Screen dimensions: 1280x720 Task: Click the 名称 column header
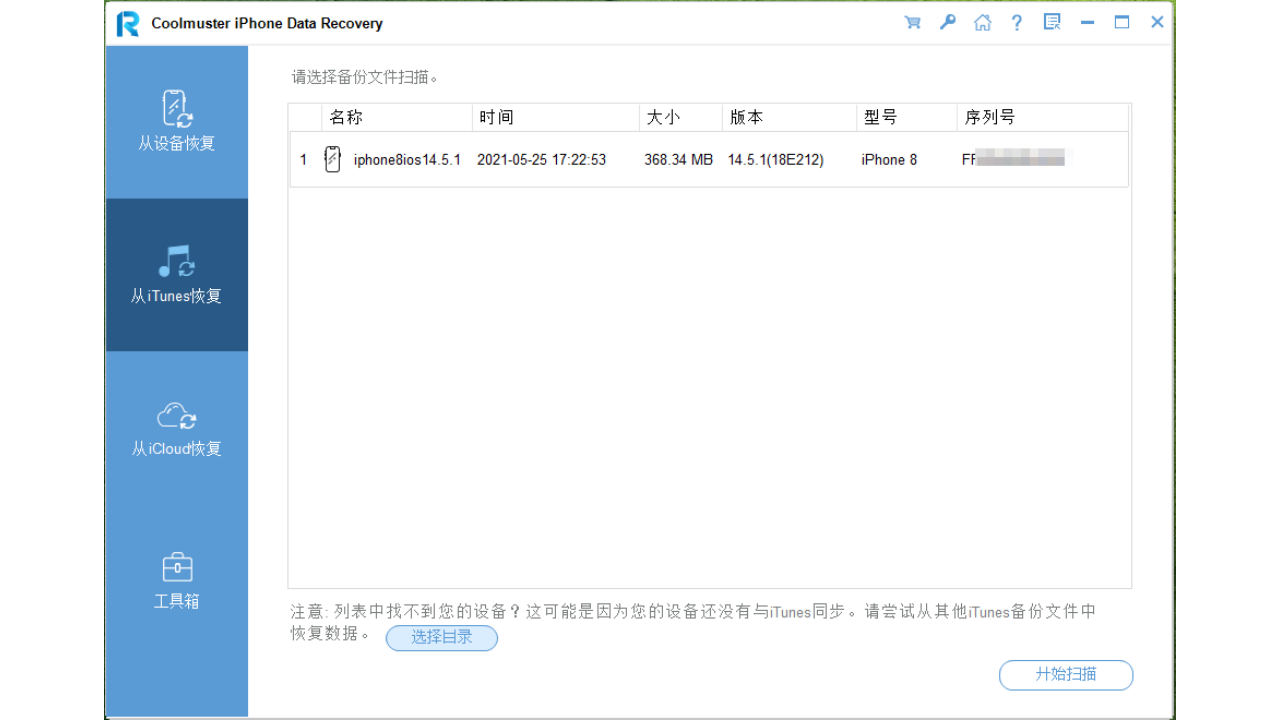(347, 116)
